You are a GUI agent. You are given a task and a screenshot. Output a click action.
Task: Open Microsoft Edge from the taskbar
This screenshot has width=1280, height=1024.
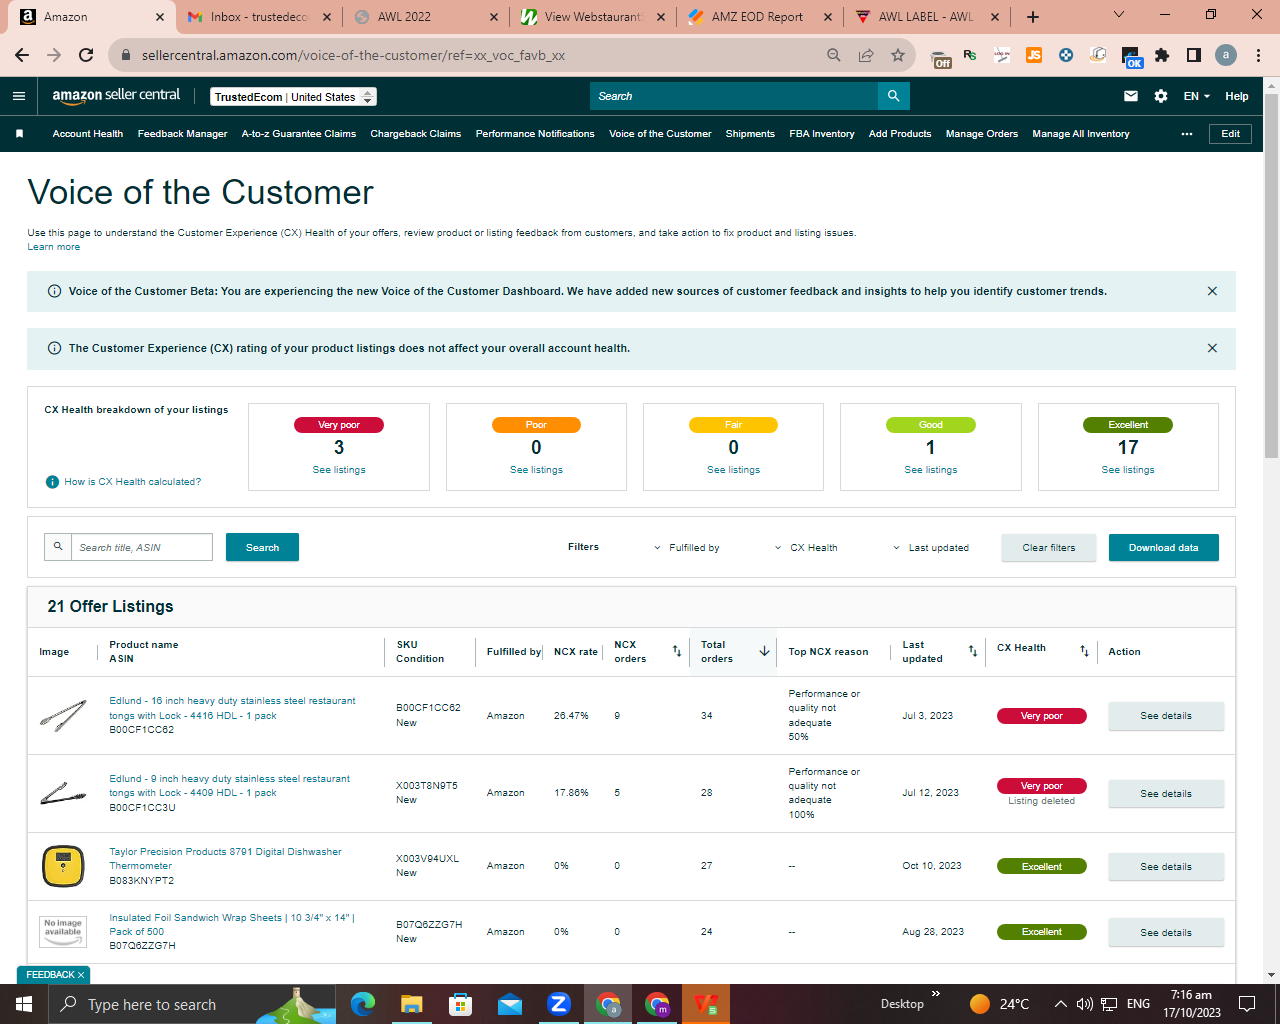point(362,1004)
